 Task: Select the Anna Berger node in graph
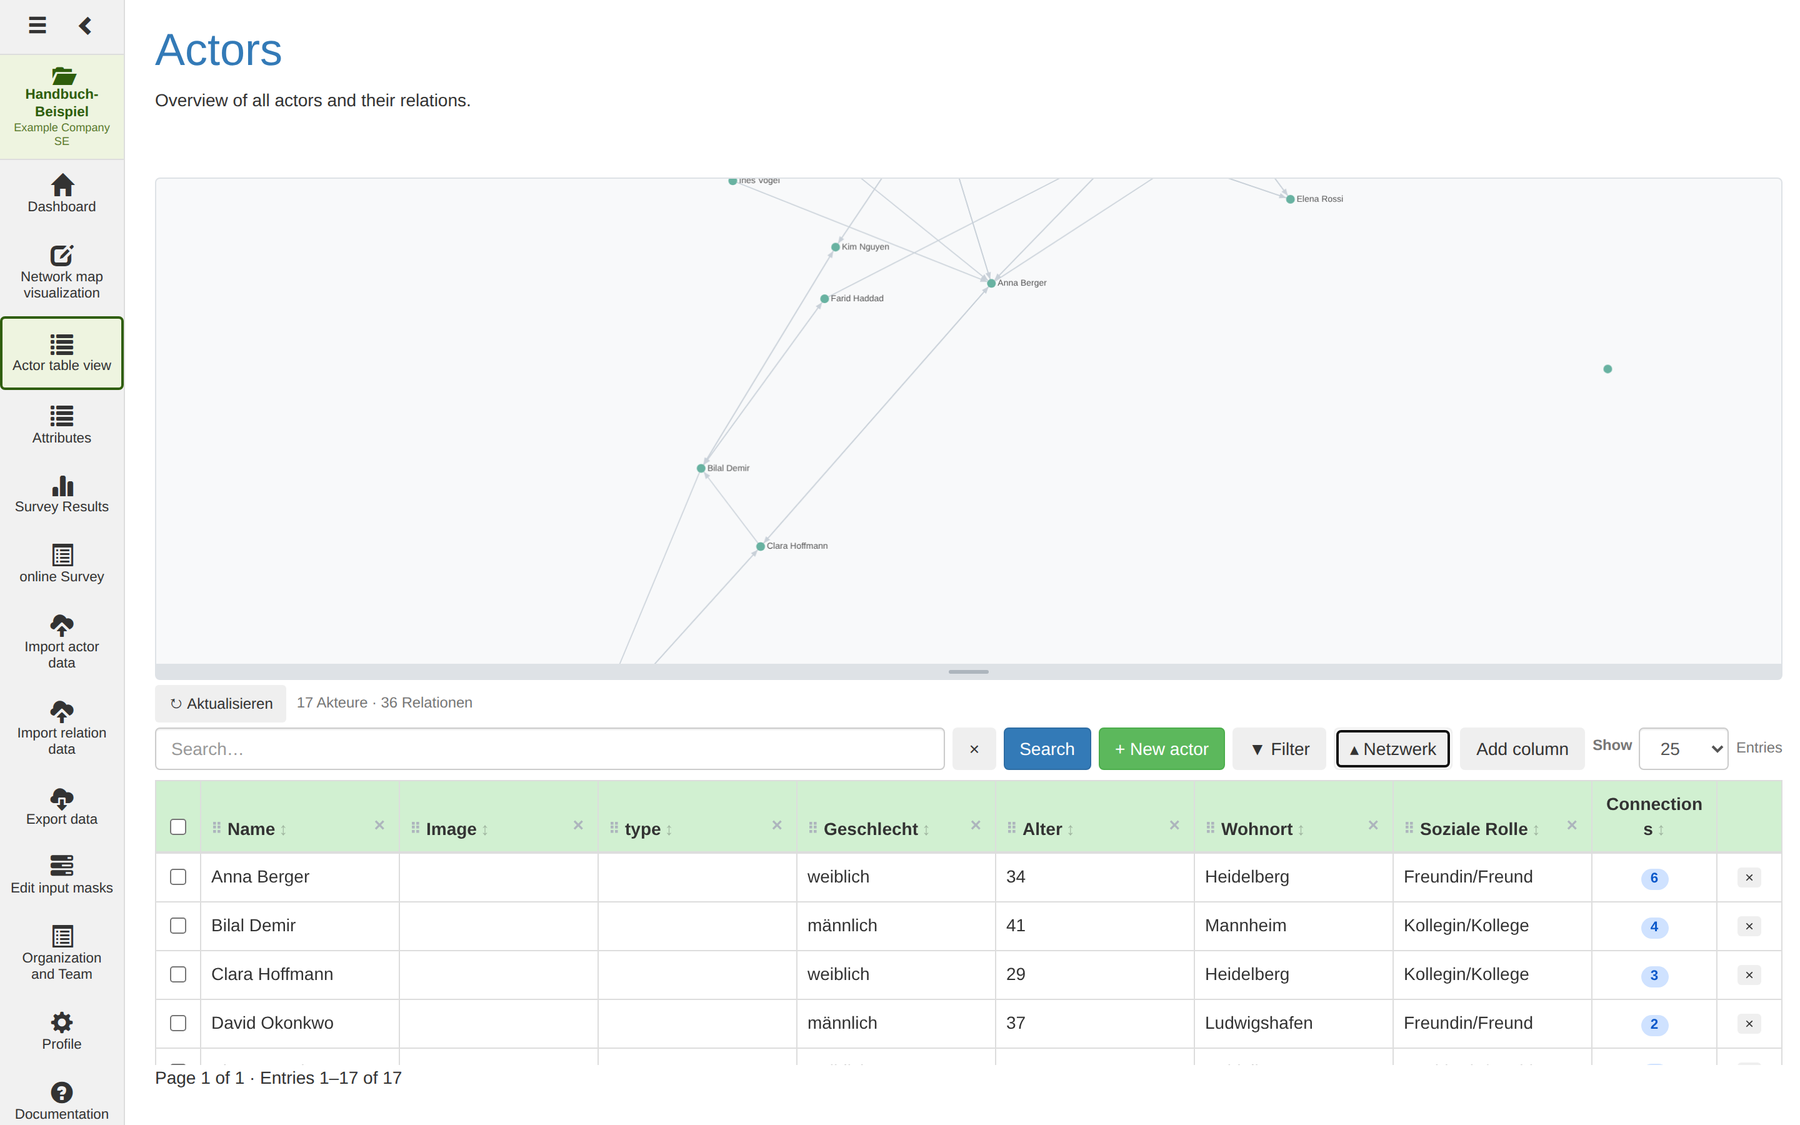[x=991, y=284]
